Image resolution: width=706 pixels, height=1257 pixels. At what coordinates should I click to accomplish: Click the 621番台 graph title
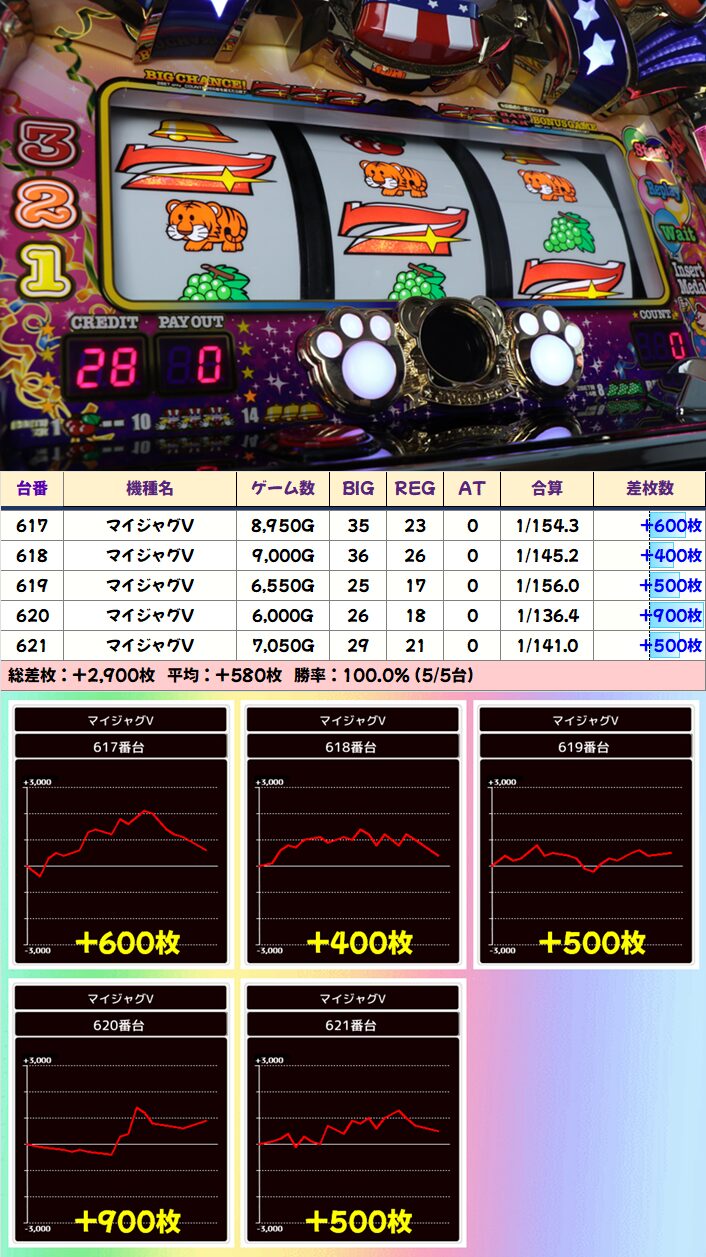click(353, 1025)
